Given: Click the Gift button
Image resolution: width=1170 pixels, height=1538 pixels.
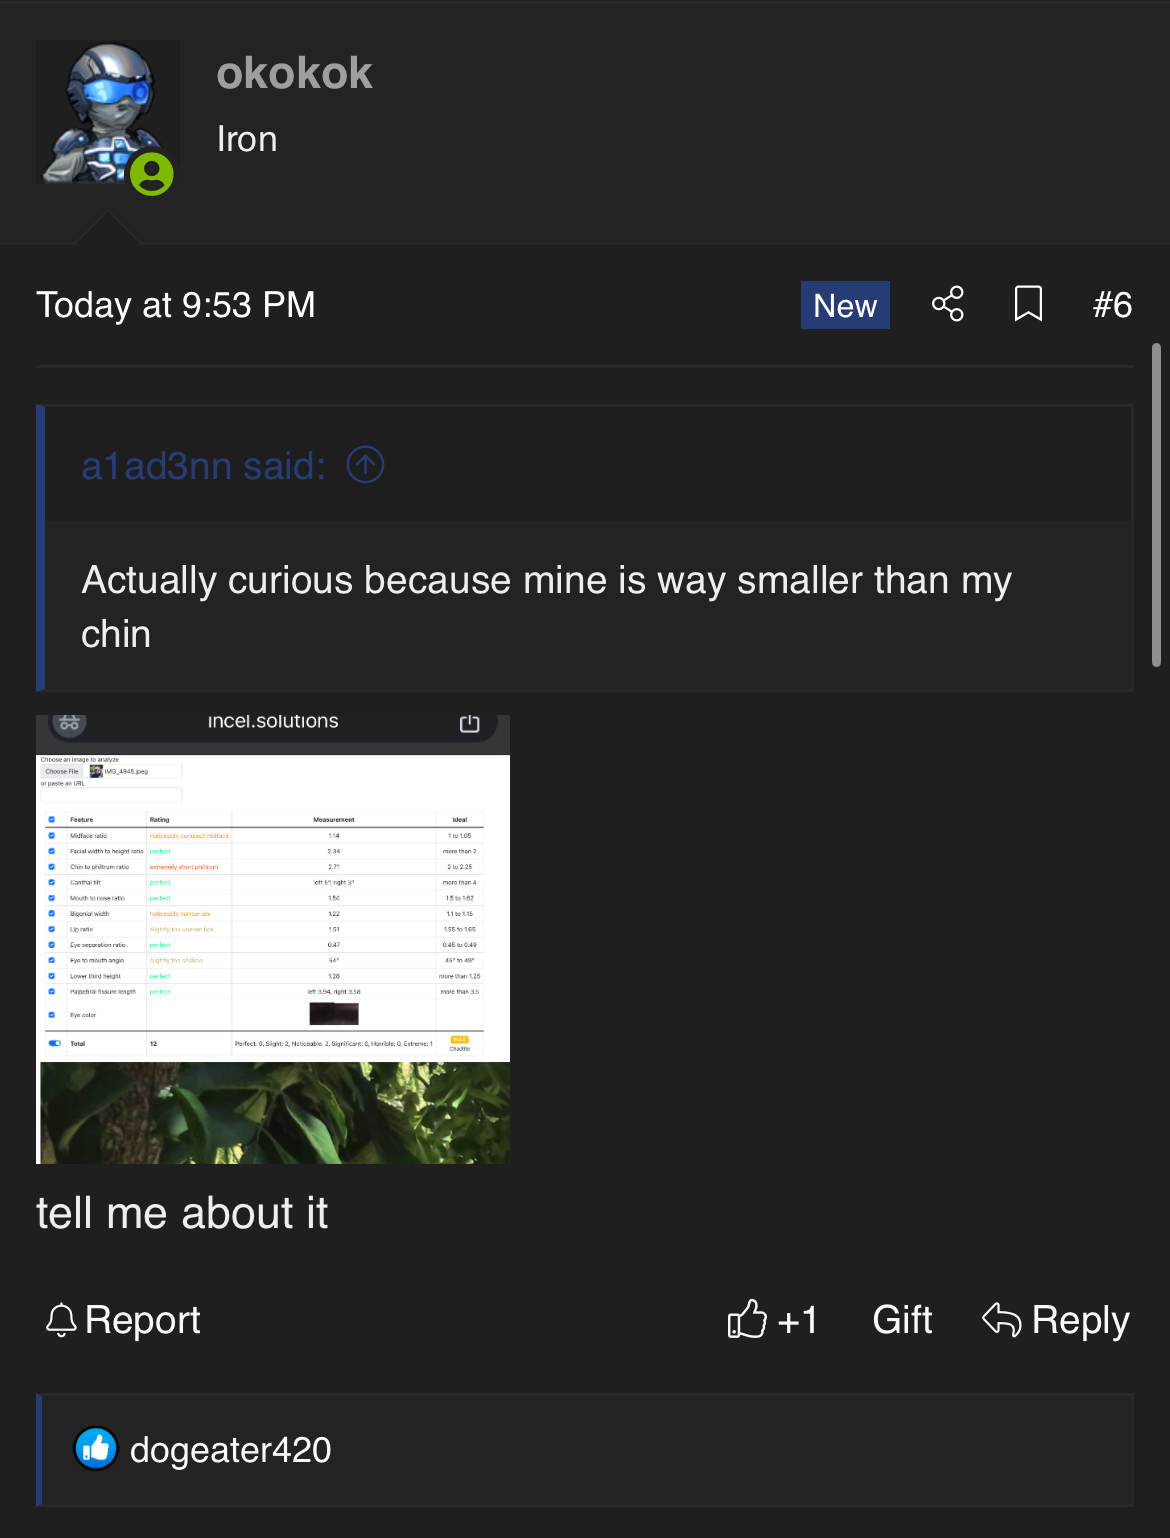Looking at the screenshot, I should coord(902,1320).
